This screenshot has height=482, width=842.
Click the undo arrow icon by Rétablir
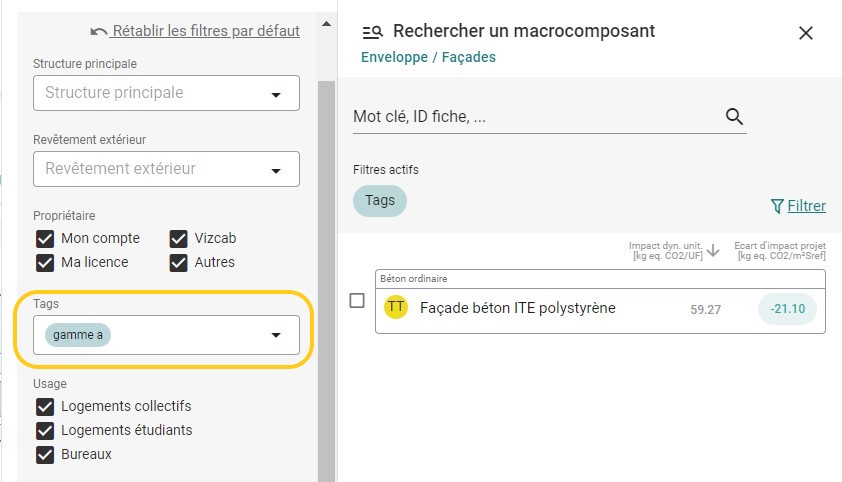(98, 32)
